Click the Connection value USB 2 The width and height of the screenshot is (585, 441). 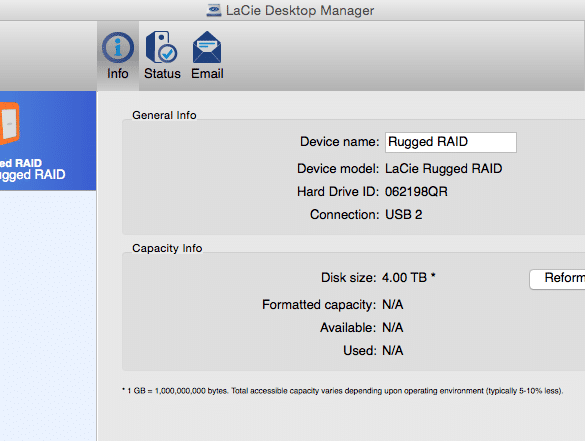[404, 215]
